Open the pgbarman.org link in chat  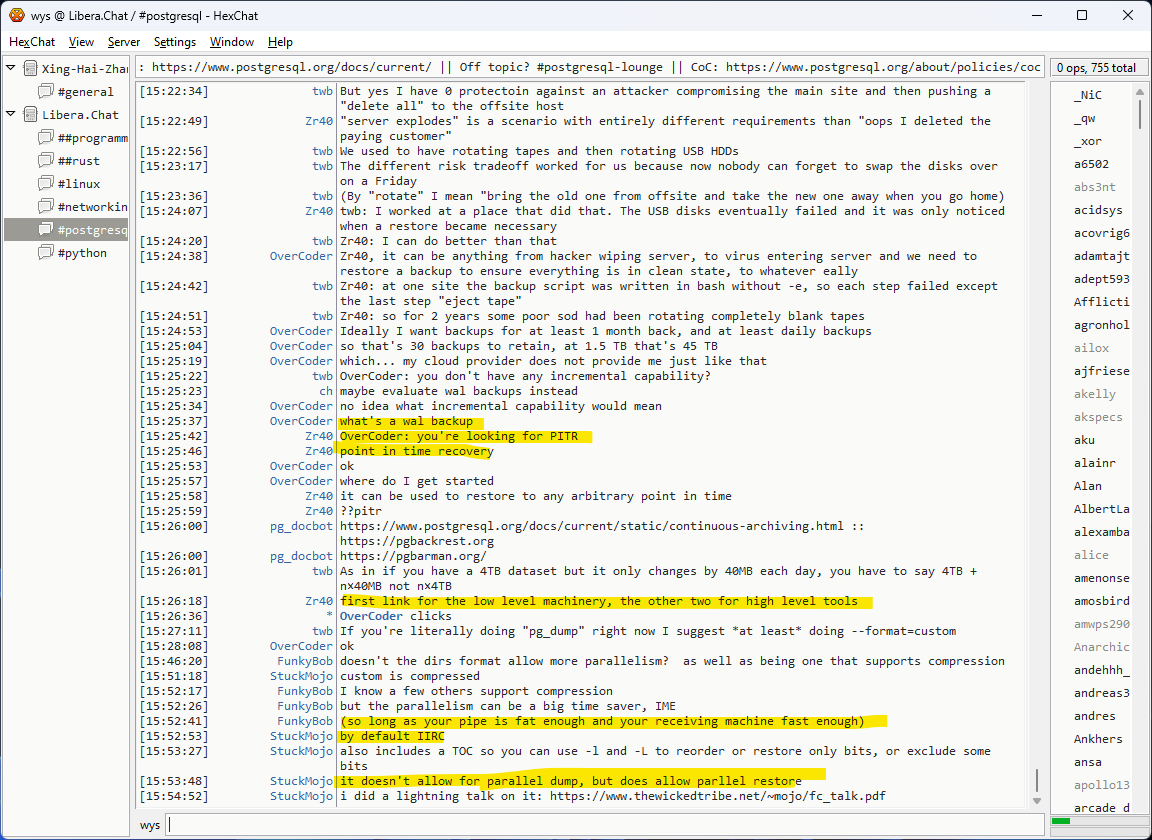coord(413,556)
